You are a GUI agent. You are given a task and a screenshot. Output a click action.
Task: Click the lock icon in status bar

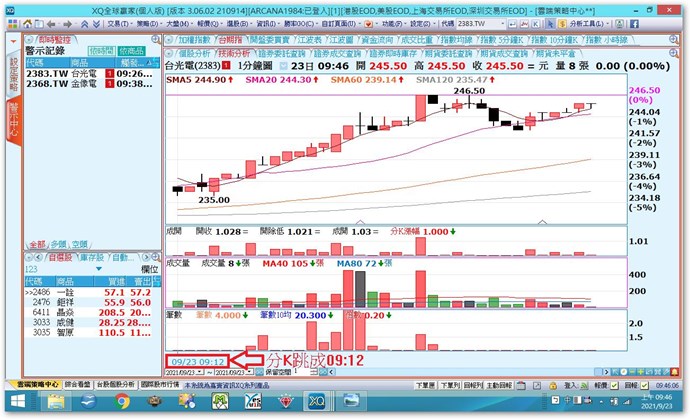(x=553, y=385)
